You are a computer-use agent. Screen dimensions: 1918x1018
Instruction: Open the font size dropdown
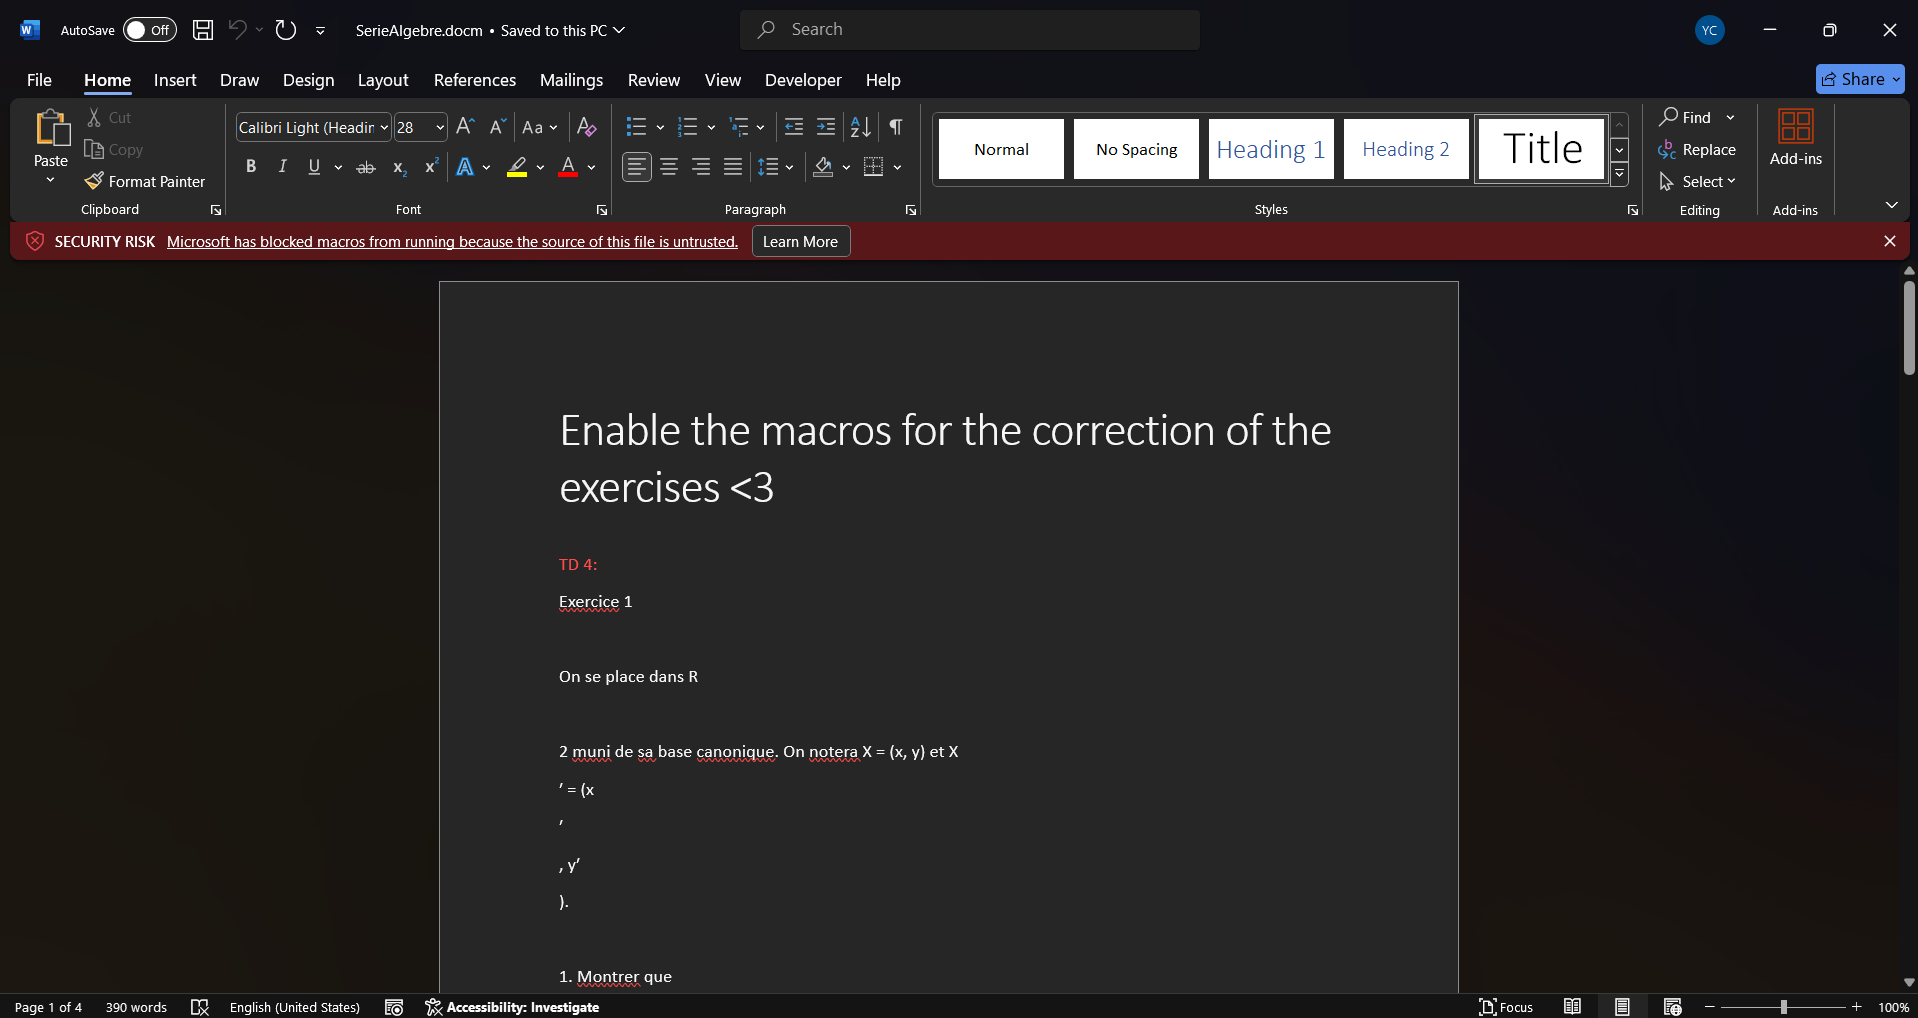coord(439,128)
